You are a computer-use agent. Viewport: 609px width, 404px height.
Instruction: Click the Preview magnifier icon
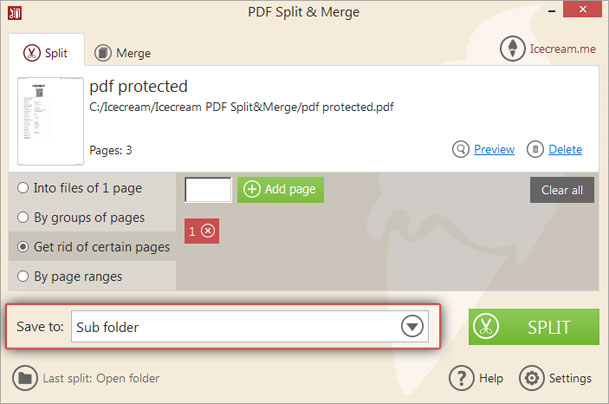461,149
